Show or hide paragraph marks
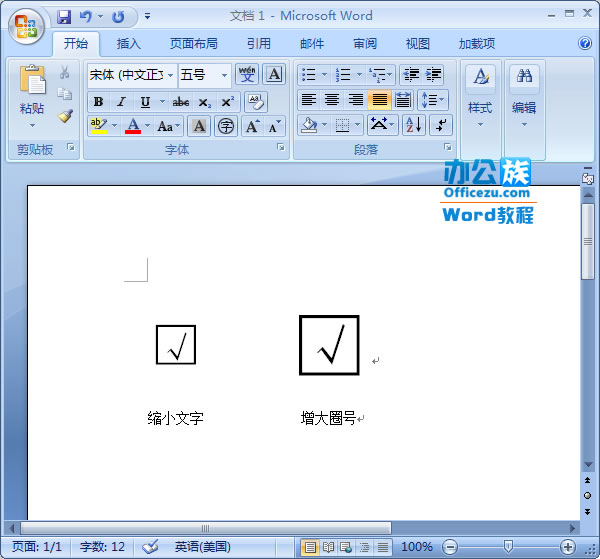The height and width of the screenshot is (559, 600). (x=441, y=125)
